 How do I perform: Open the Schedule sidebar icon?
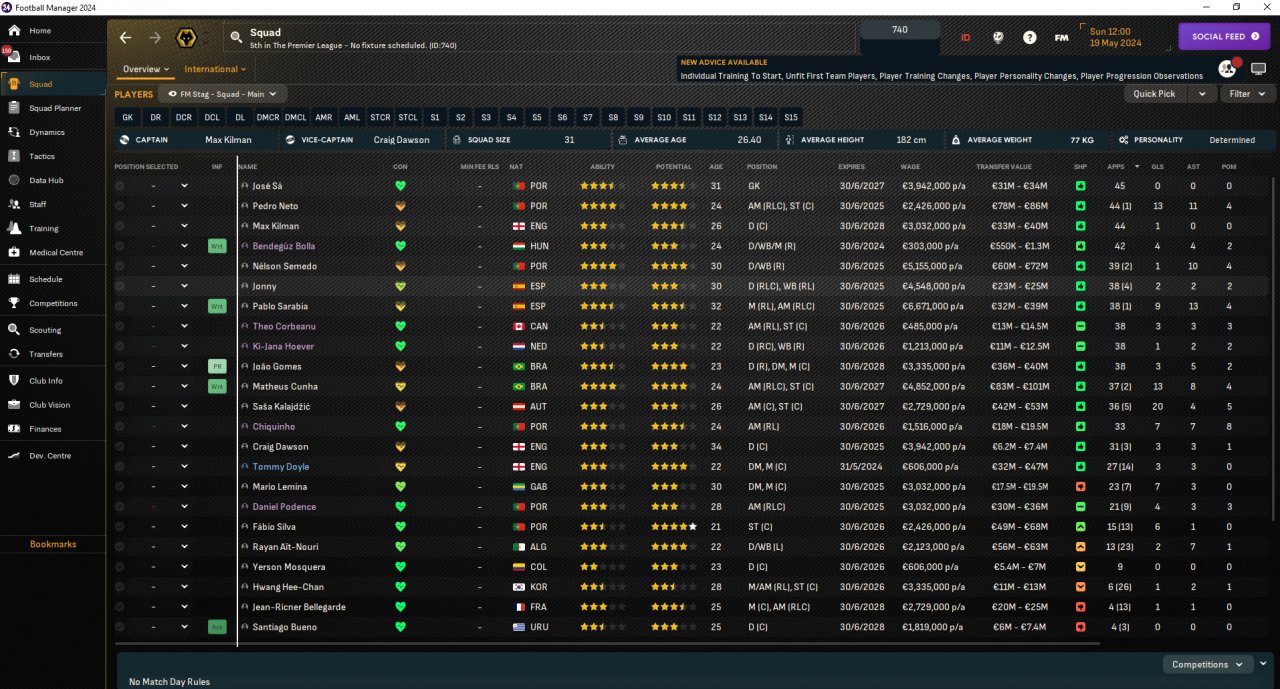tap(14, 279)
